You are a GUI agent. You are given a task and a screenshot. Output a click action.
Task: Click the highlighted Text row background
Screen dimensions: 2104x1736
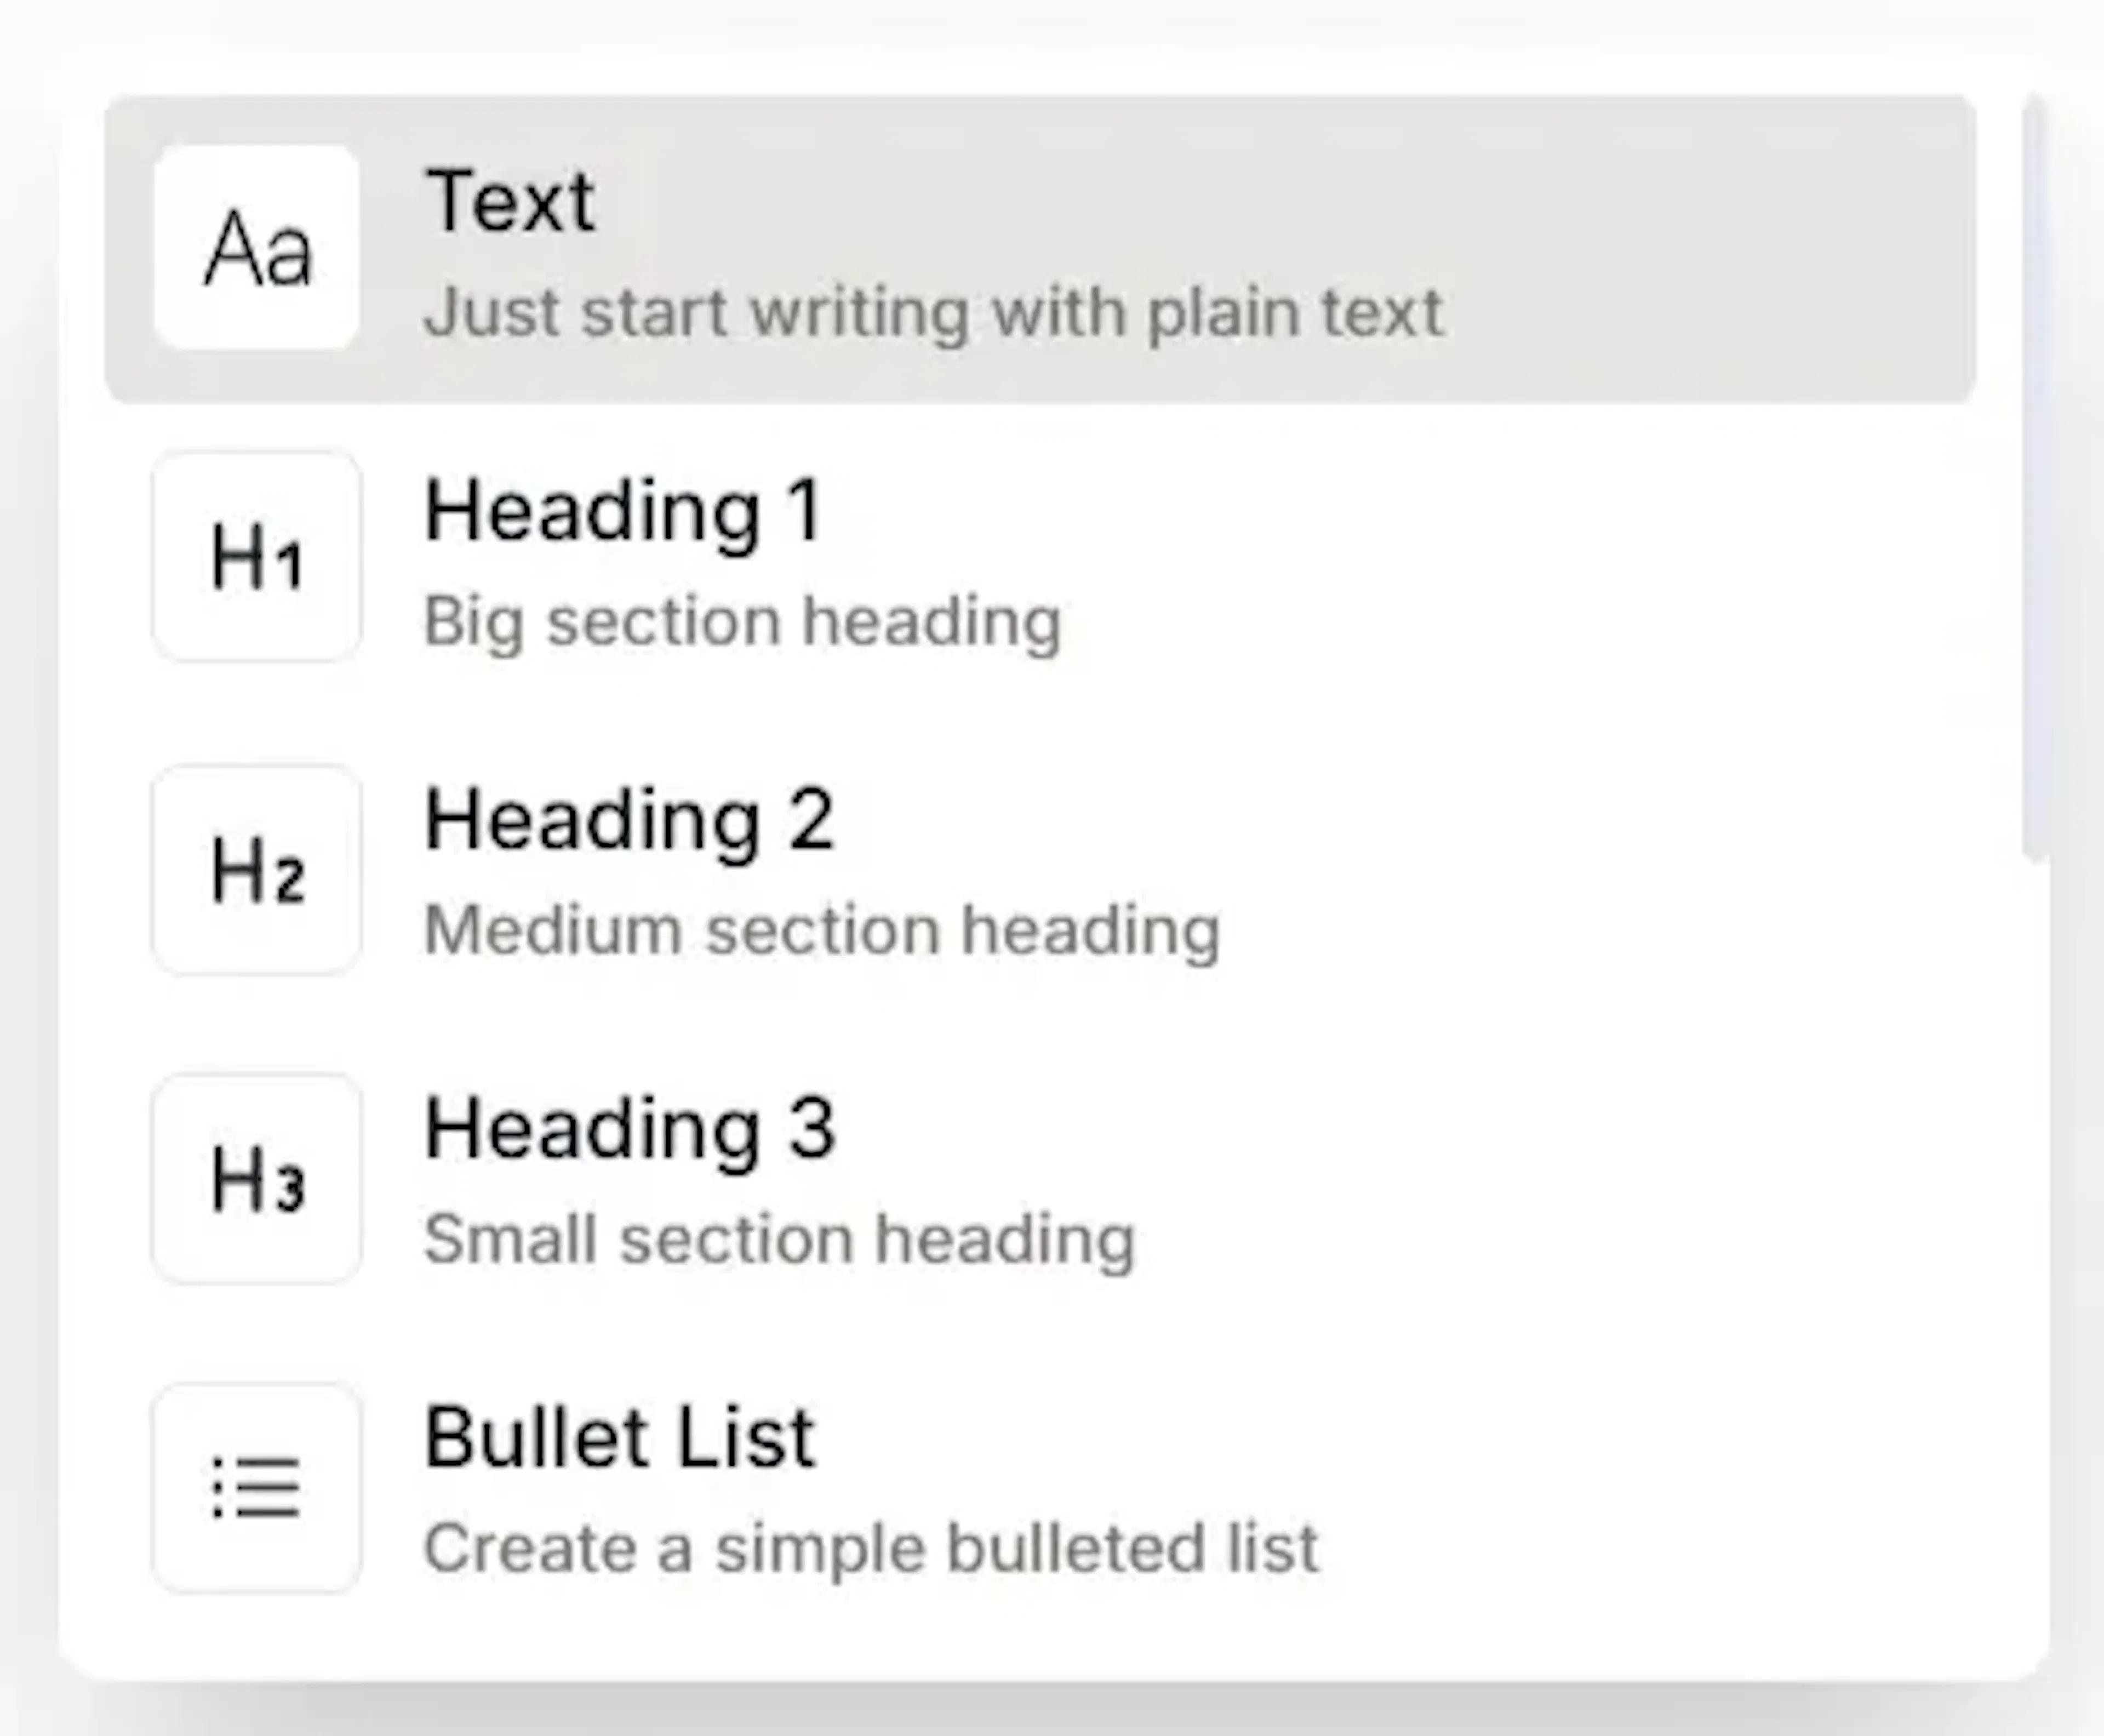coord(1700,250)
